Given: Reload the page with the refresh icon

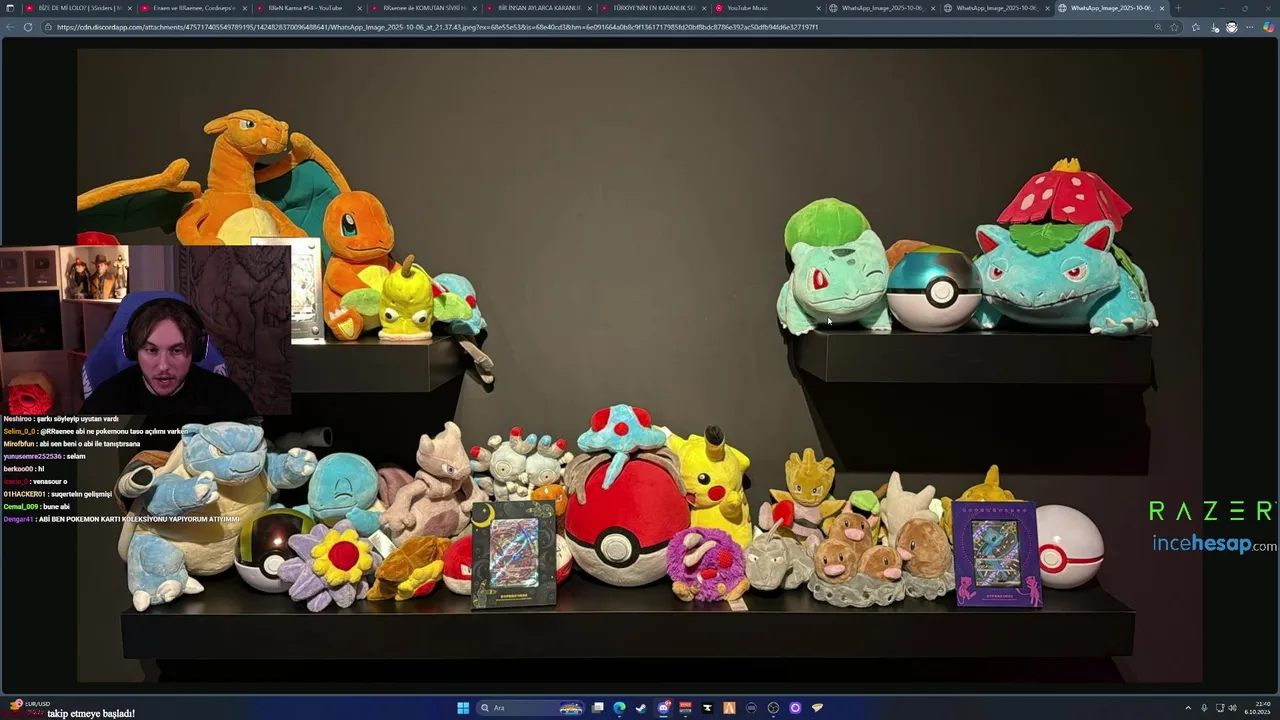Looking at the screenshot, I should click(x=27, y=27).
